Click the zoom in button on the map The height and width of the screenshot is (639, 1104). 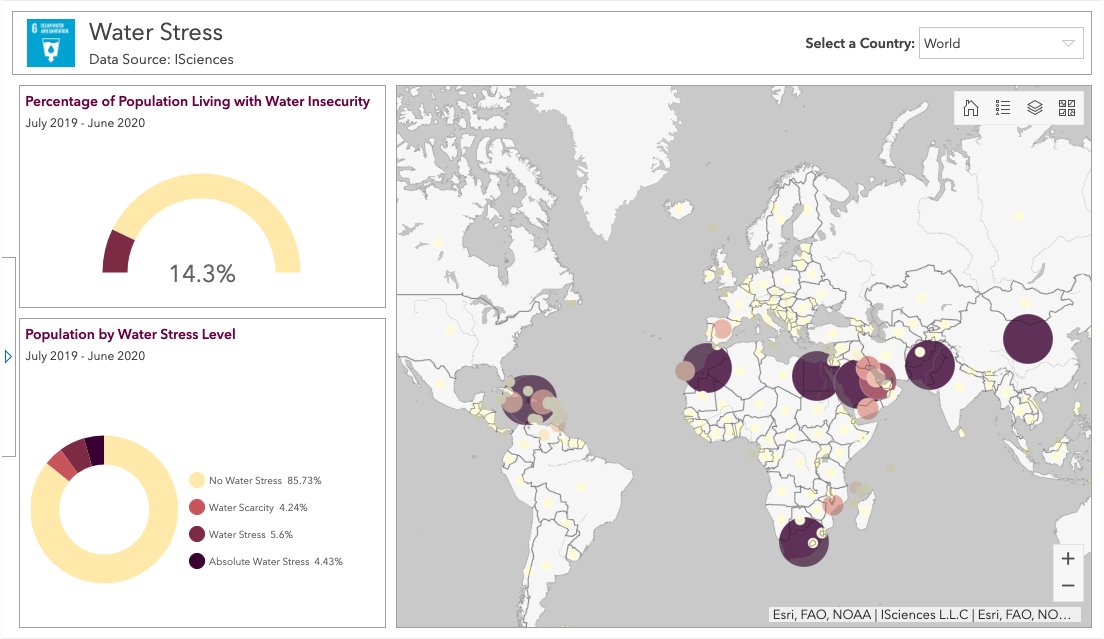[x=1068, y=558]
